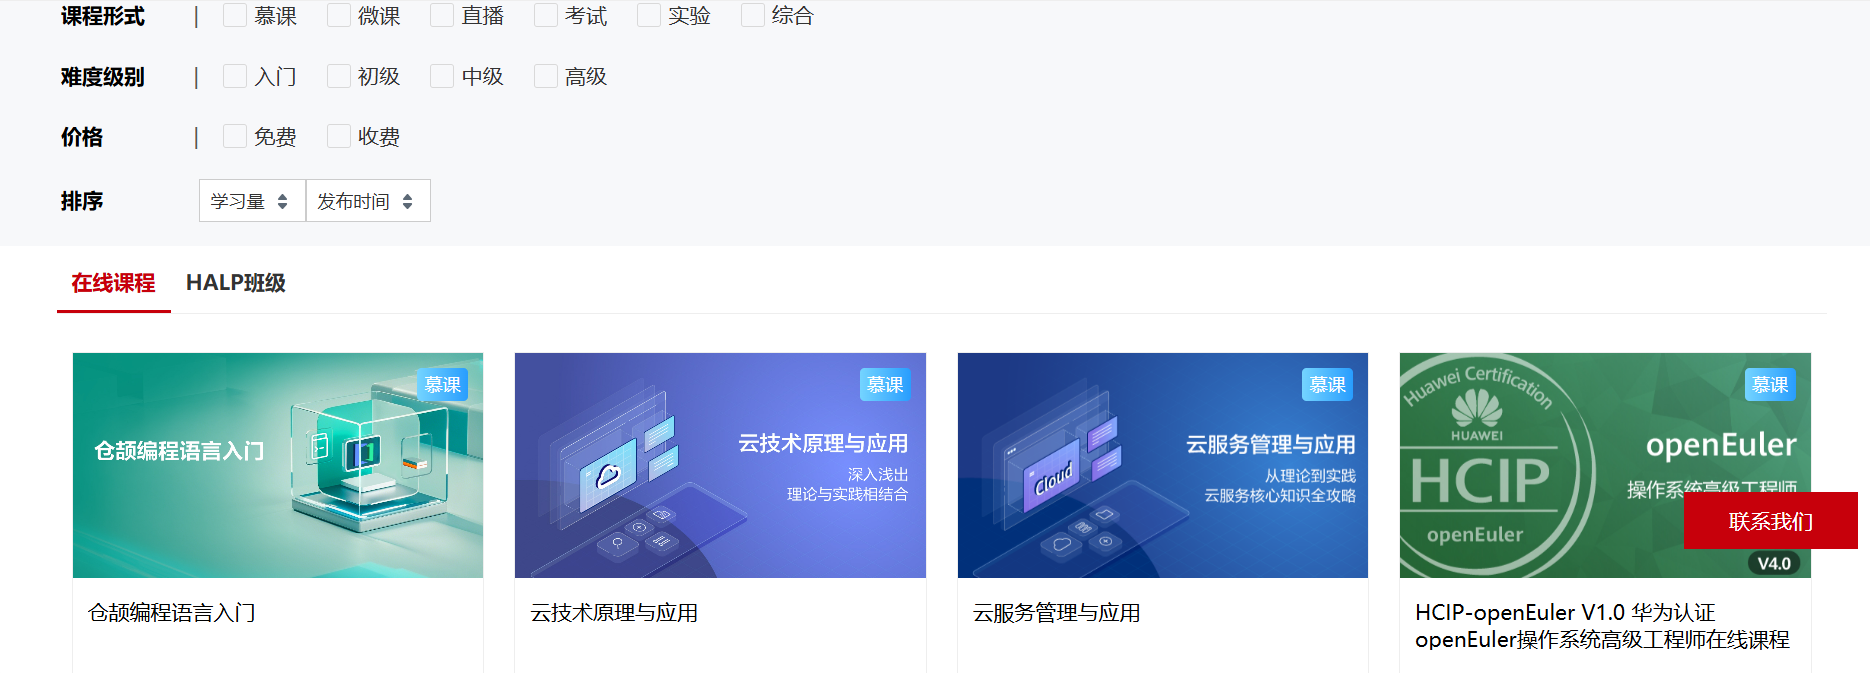The height and width of the screenshot is (673, 1870).
Task: Click the red 联系我们 button
Action: (x=1771, y=521)
